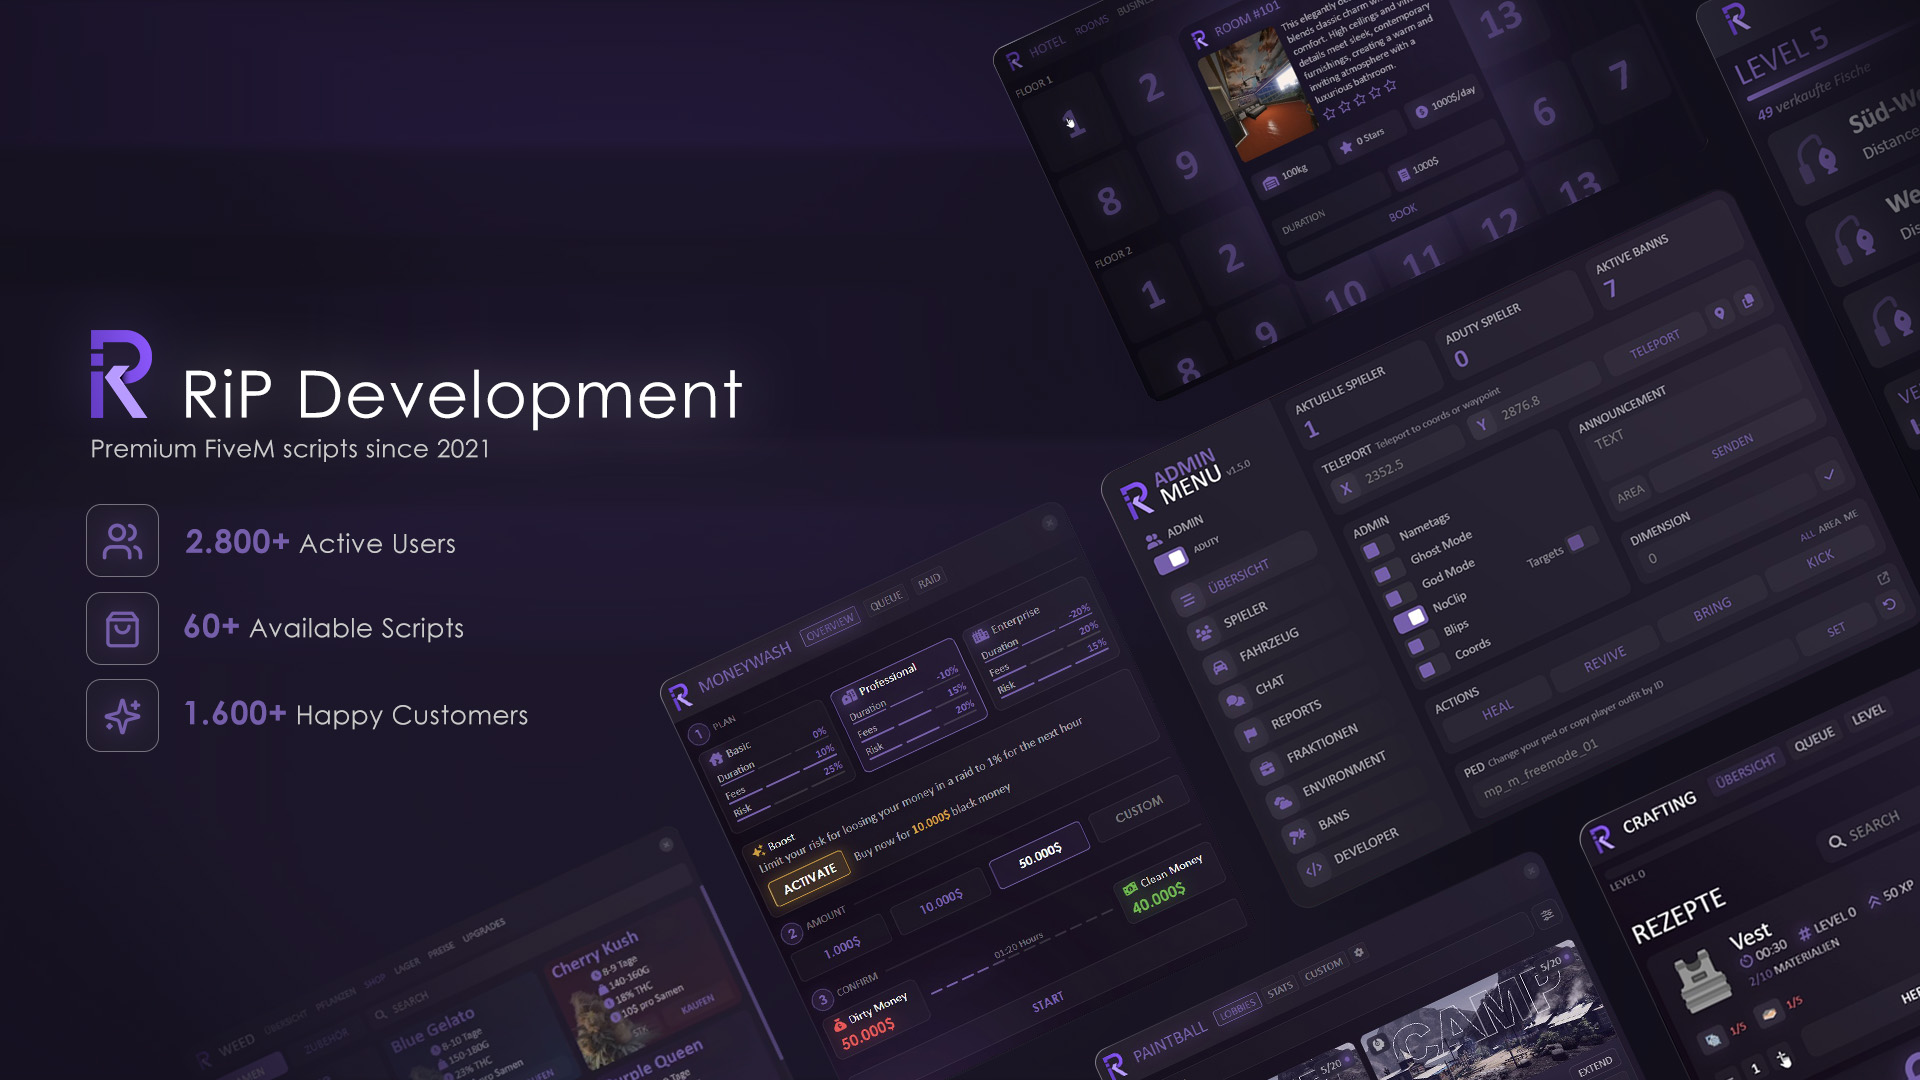The image size is (1920, 1080).
Task: Switch to the Queue tab in Moneywash
Action: pos(886,600)
